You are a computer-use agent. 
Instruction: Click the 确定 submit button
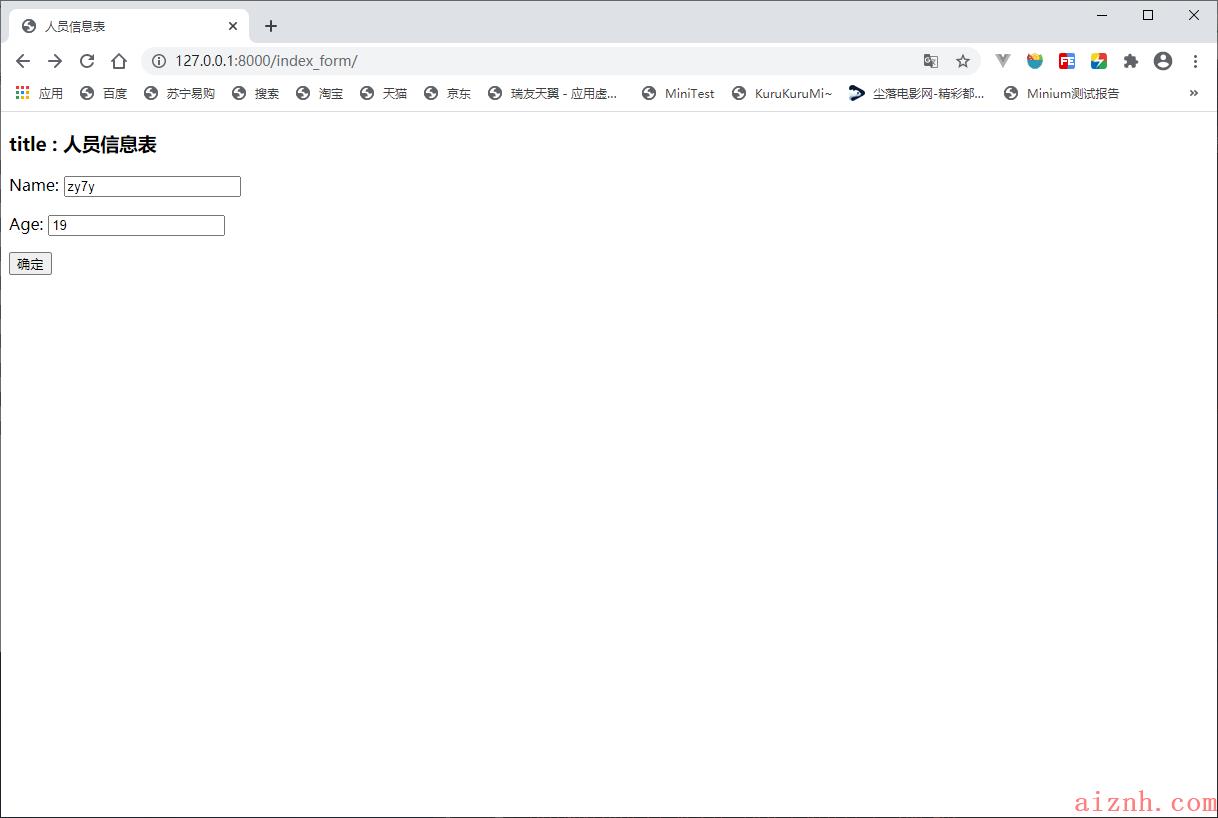30,264
